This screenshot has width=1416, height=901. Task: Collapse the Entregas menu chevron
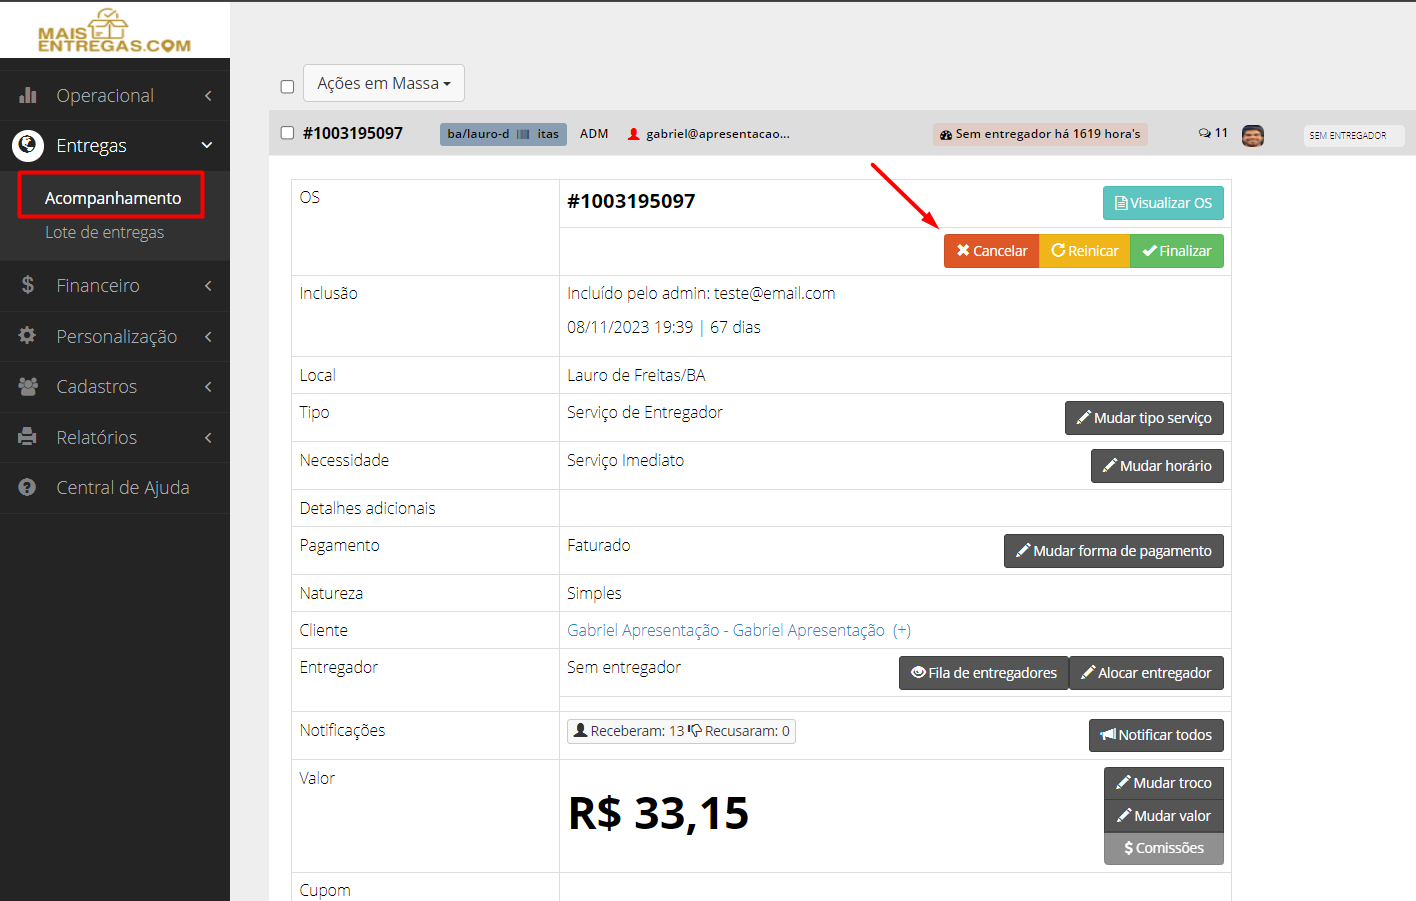coord(207,145)
